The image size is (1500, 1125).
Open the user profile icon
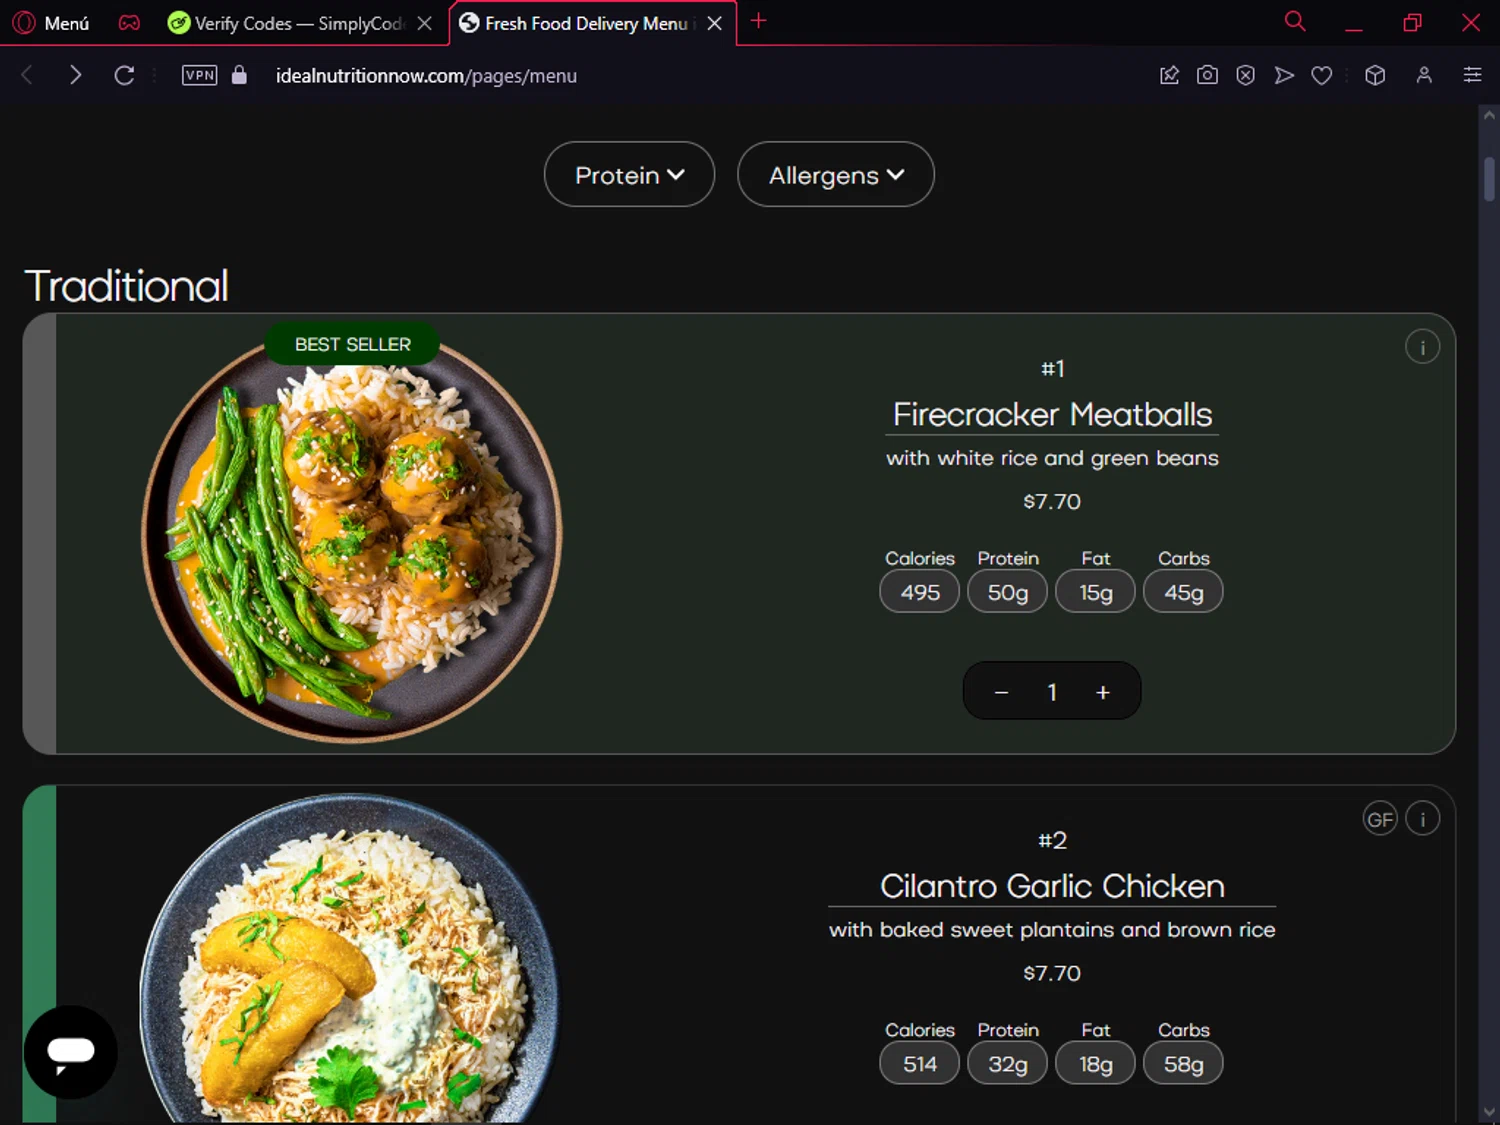click(x=1424, y=75)
